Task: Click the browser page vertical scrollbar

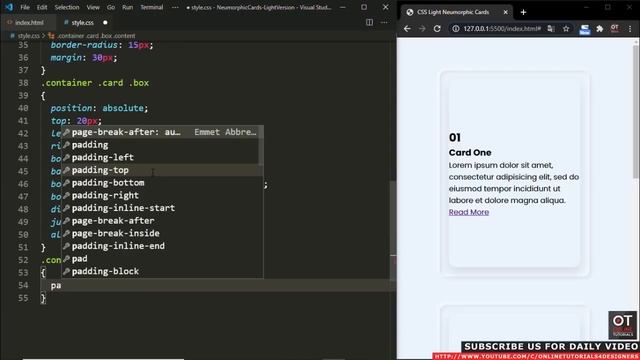Action: point(636,112)
